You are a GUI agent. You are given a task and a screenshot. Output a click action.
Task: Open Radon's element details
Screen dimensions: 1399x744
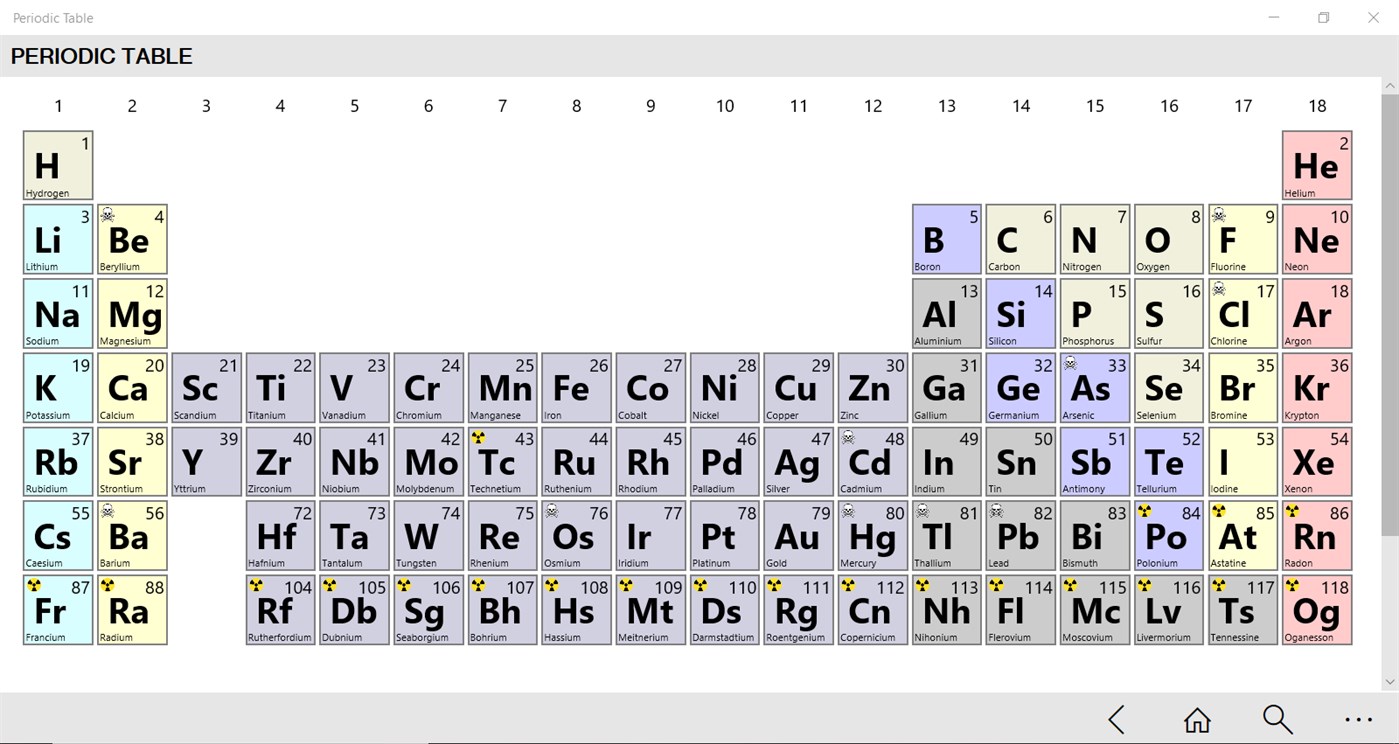[1316, 535]
